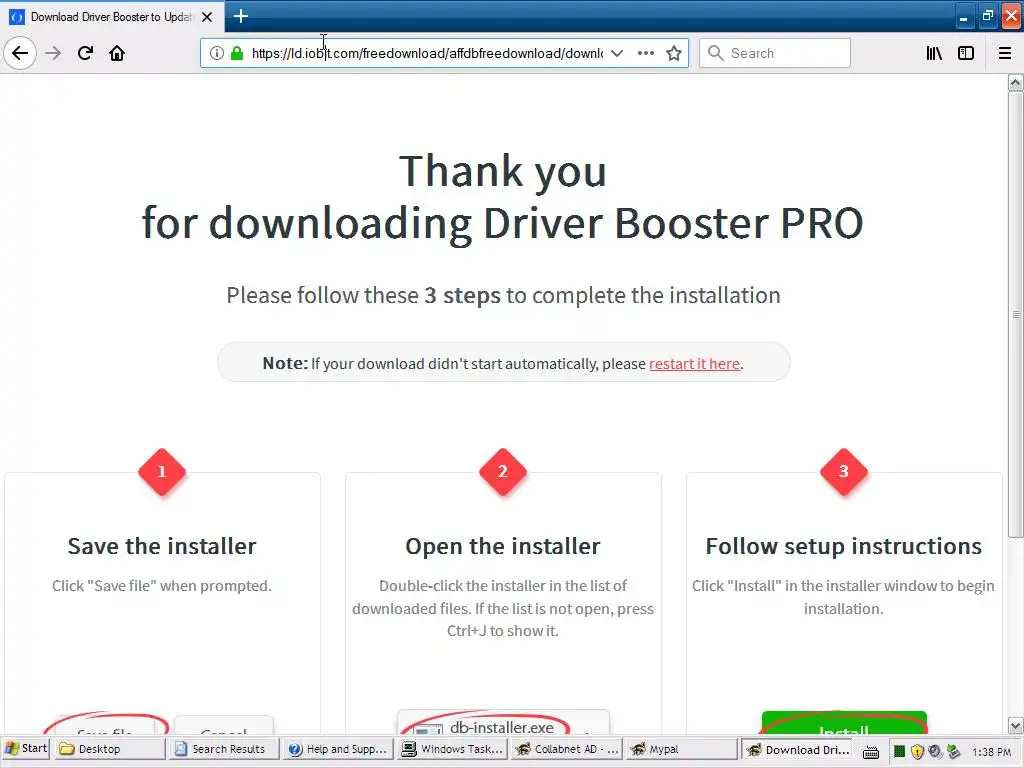Image resolution: width=1024 pixels, height=768 pixels.
Task: Open the on-screen keyboard tray icon
Action: click(x=871, y=752)
